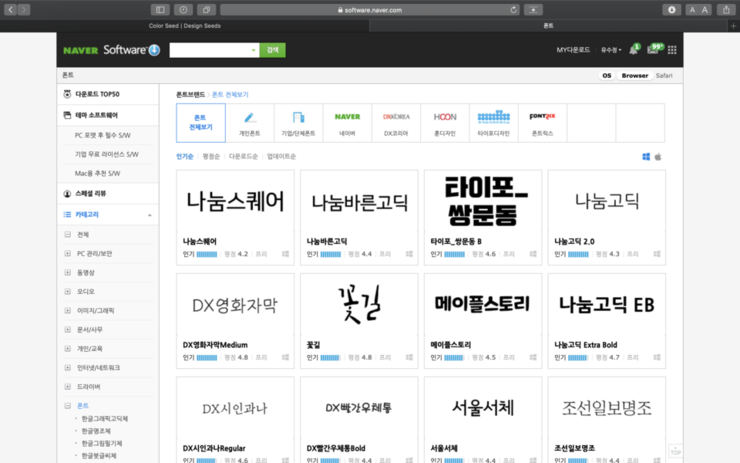Click the 나눔스퀘어 popularity bar

click(x=207, y=254)
